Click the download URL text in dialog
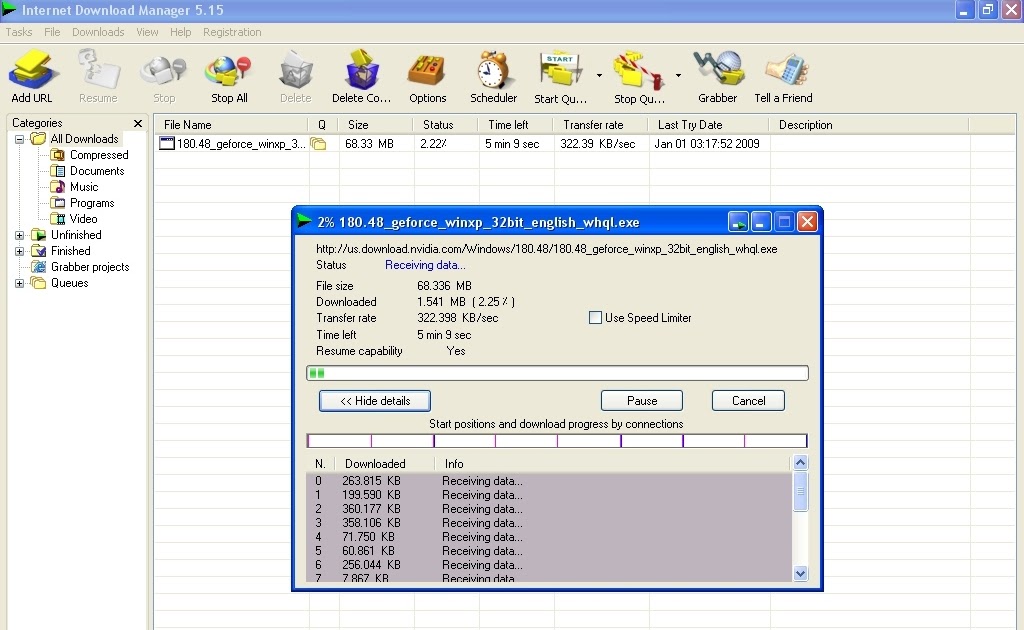1024x630 pixels. (547, 249)
